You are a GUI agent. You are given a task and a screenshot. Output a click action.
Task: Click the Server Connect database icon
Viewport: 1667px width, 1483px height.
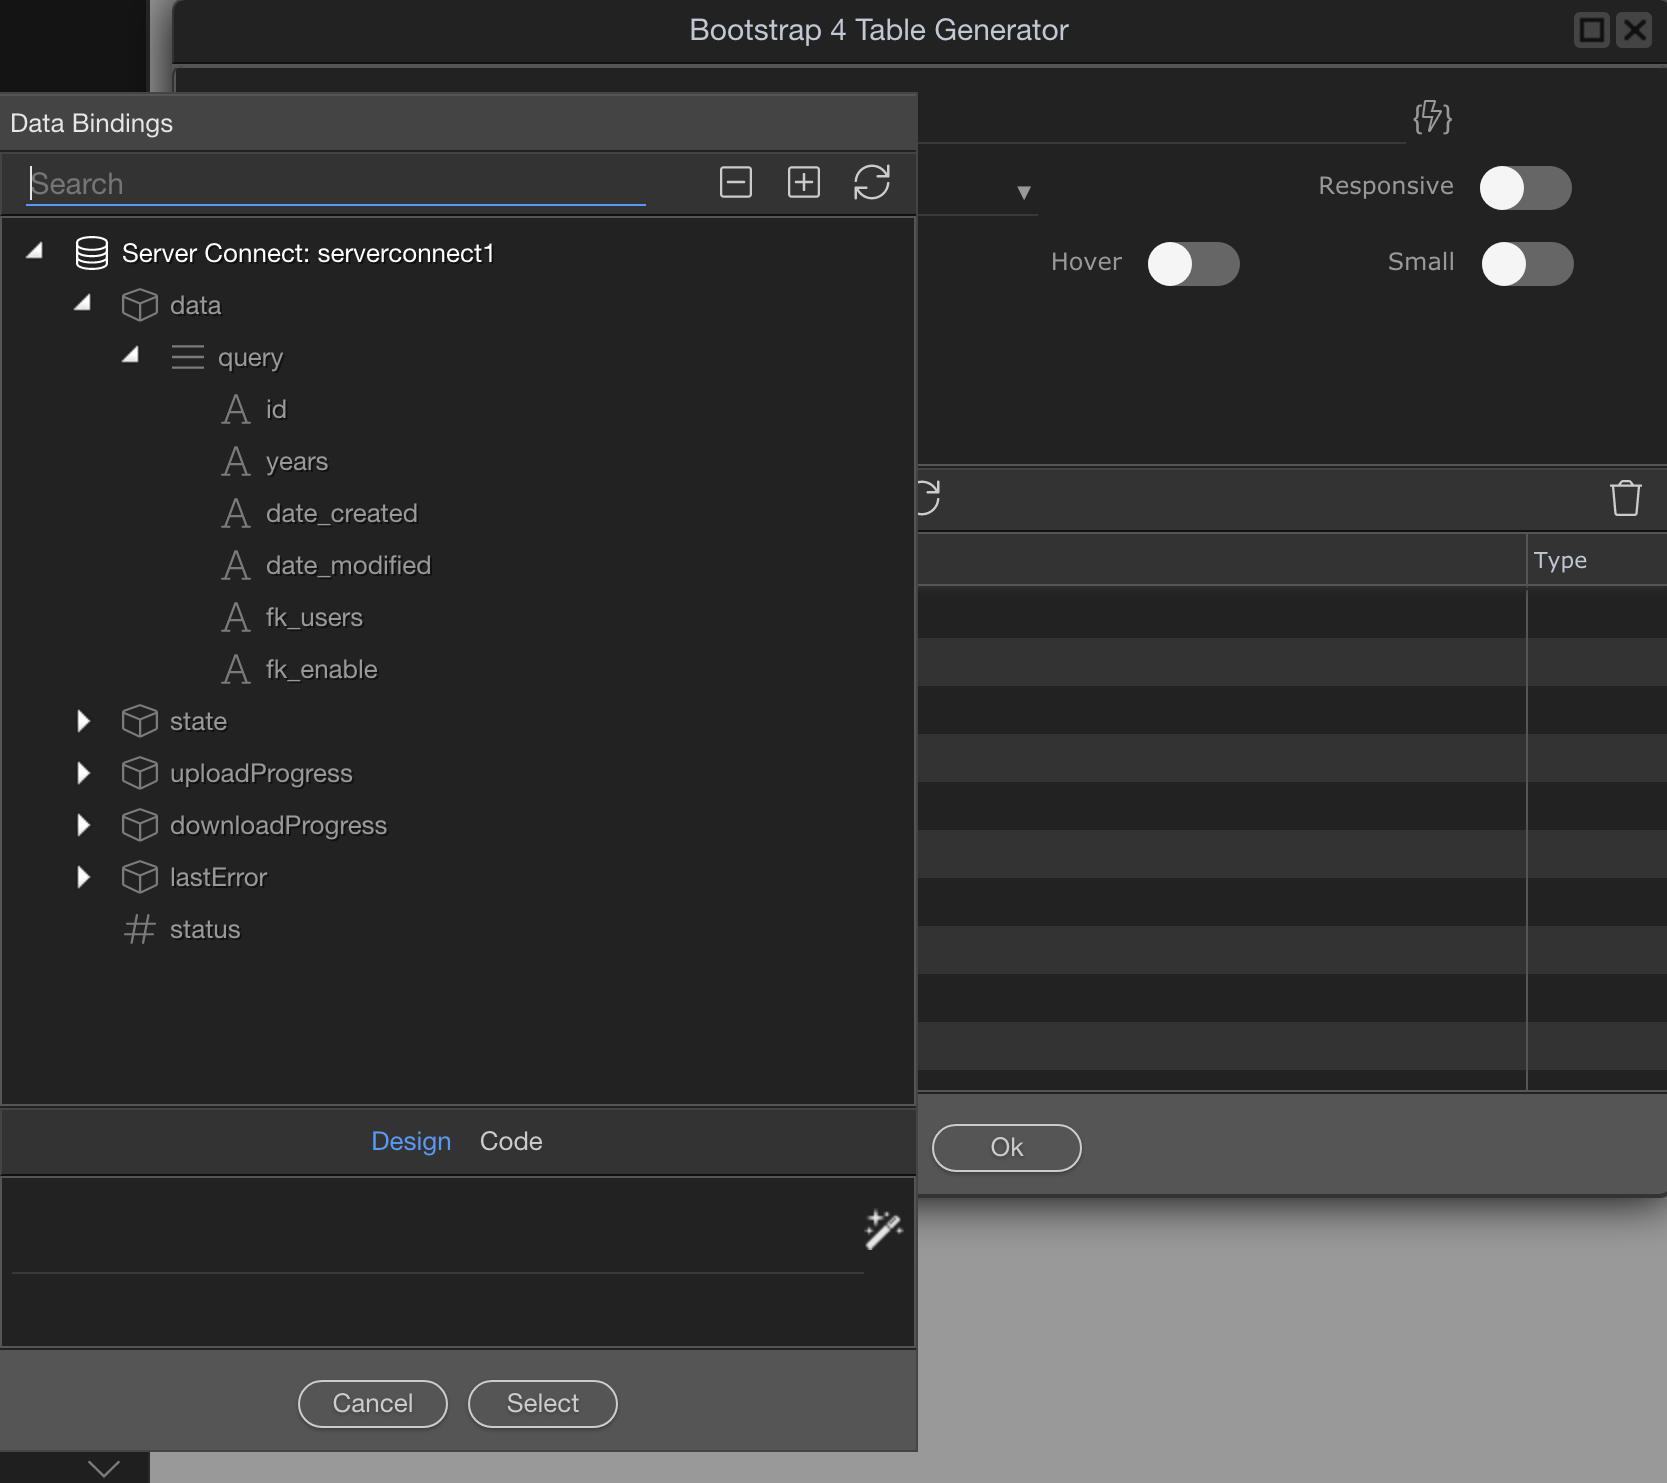(92, 253)
